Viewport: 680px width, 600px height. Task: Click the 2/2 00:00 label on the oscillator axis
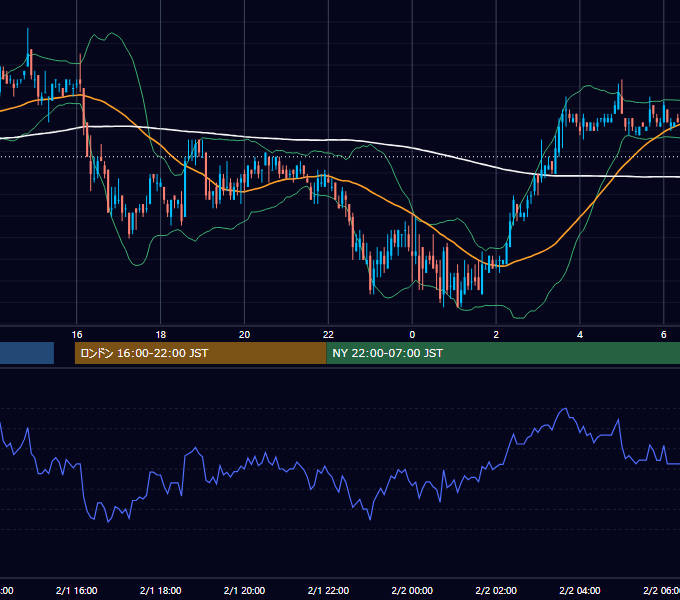[412, 590]
